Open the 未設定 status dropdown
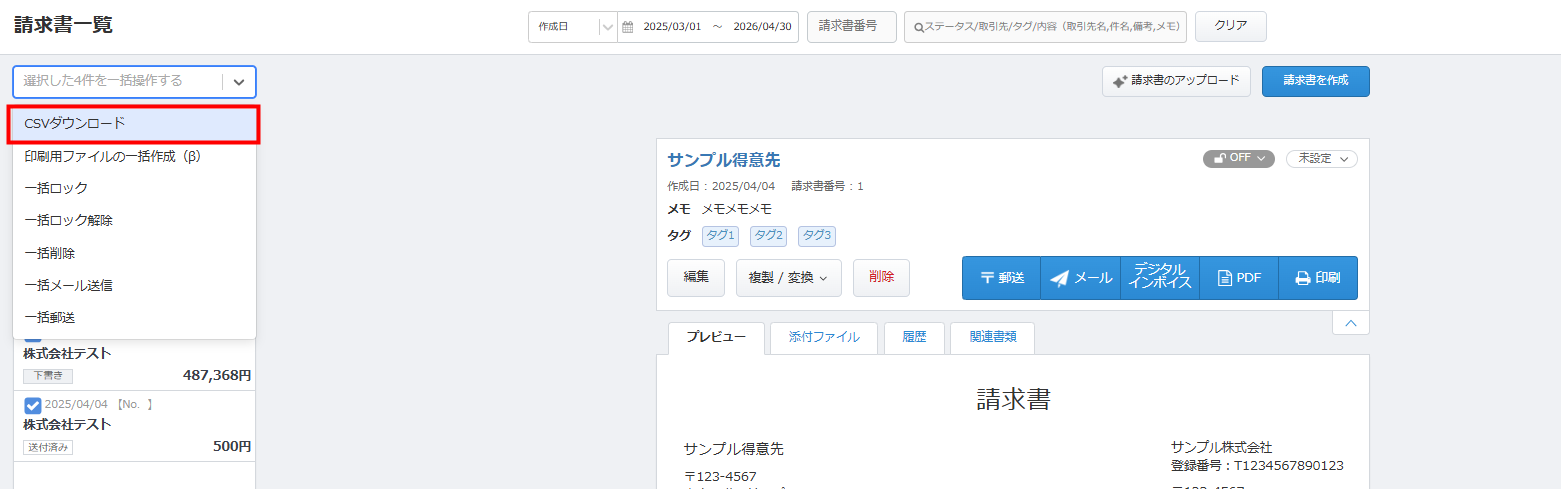This screenshot has height=489, width=1561. coord(1321,158)
